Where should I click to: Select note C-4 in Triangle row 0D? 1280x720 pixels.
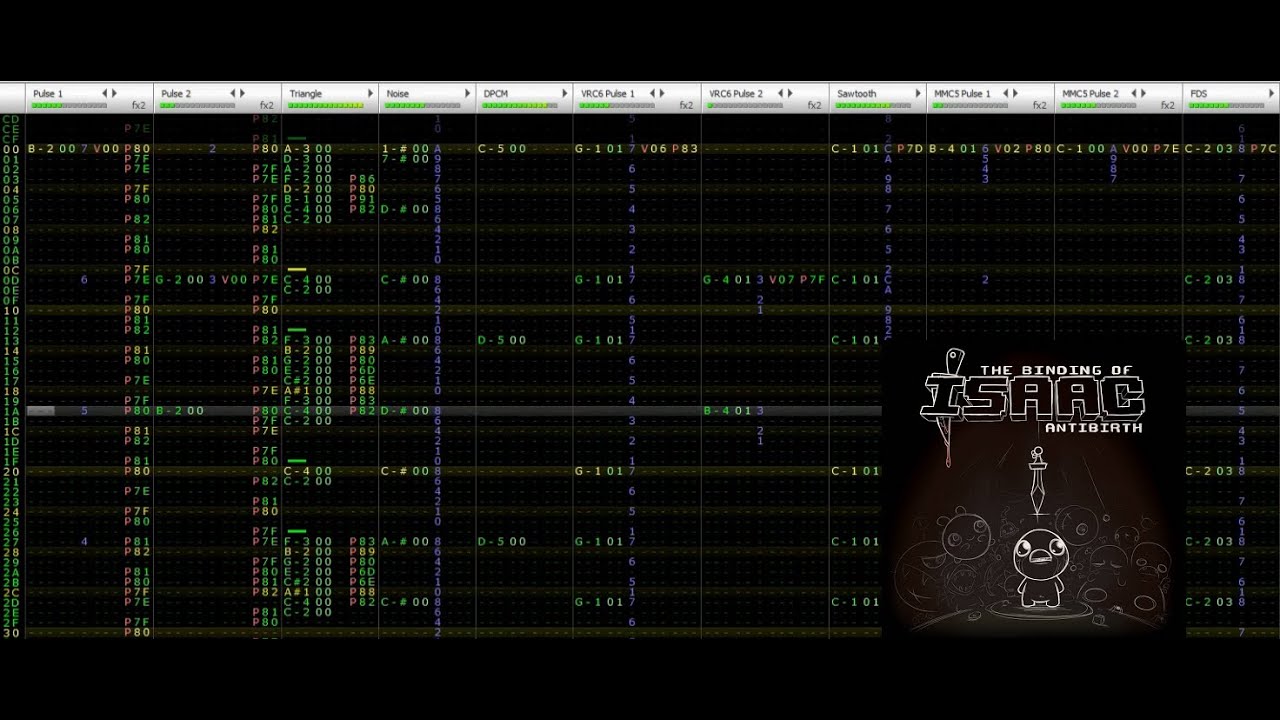coord(295,280)
